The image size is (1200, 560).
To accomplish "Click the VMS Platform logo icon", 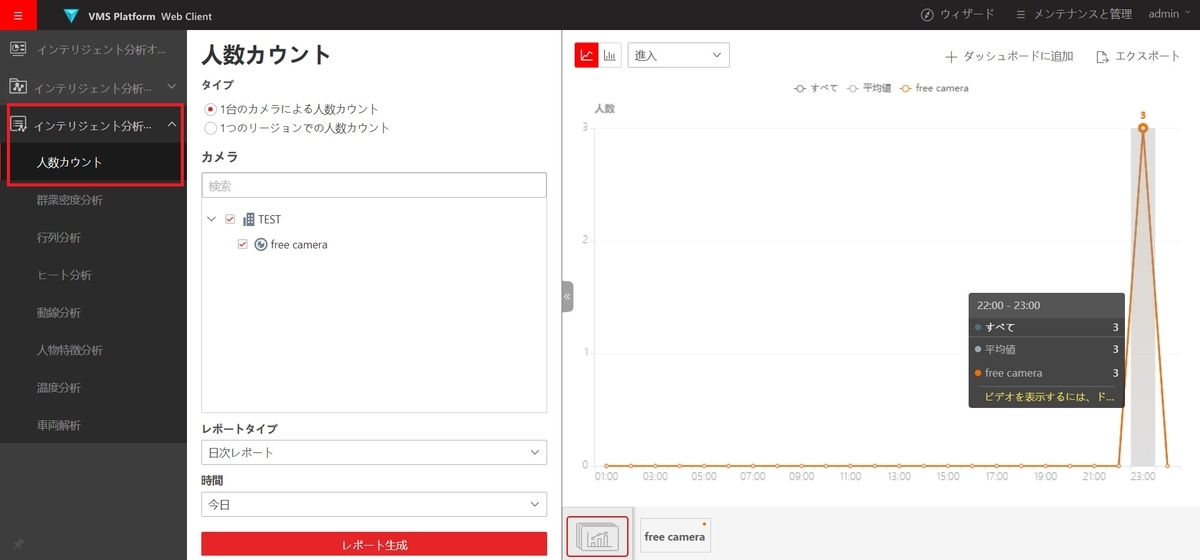I will point(70,16).
